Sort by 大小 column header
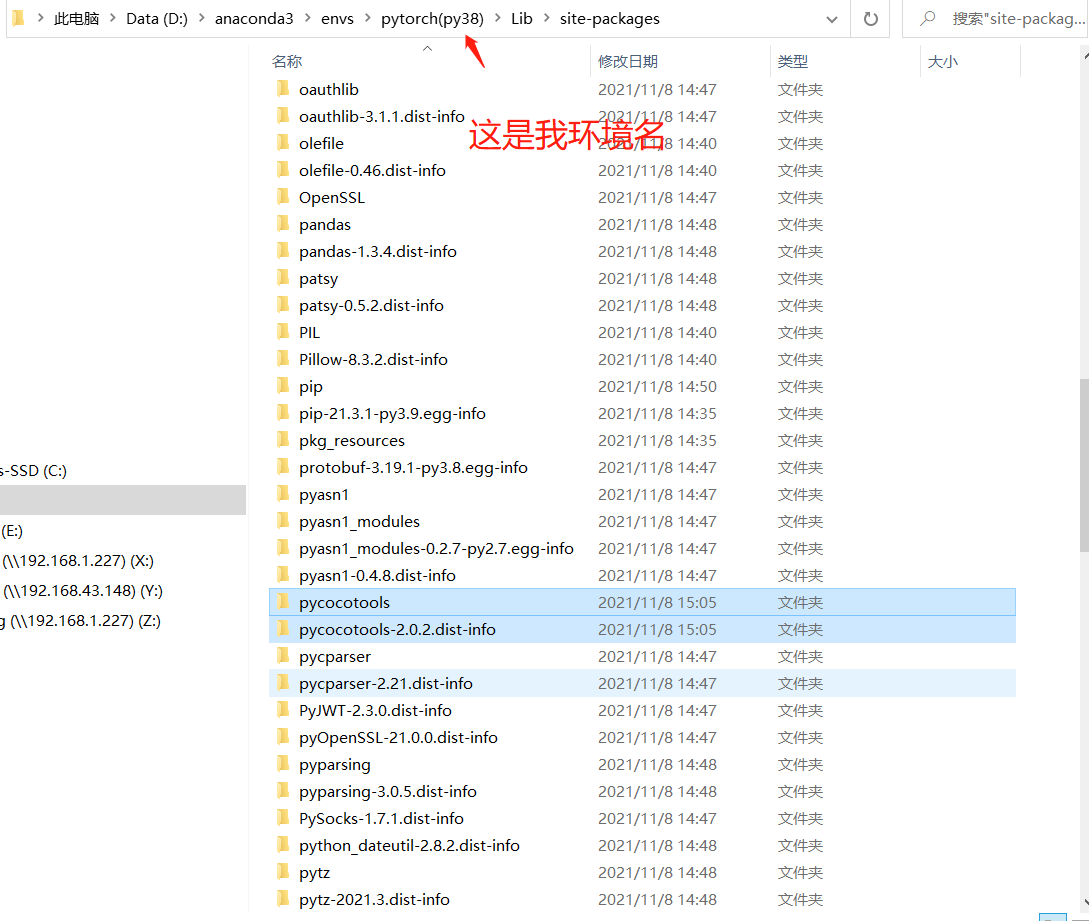Image resolution: width=1089 pixels, height=921 pixels. (x=942, y=62)
